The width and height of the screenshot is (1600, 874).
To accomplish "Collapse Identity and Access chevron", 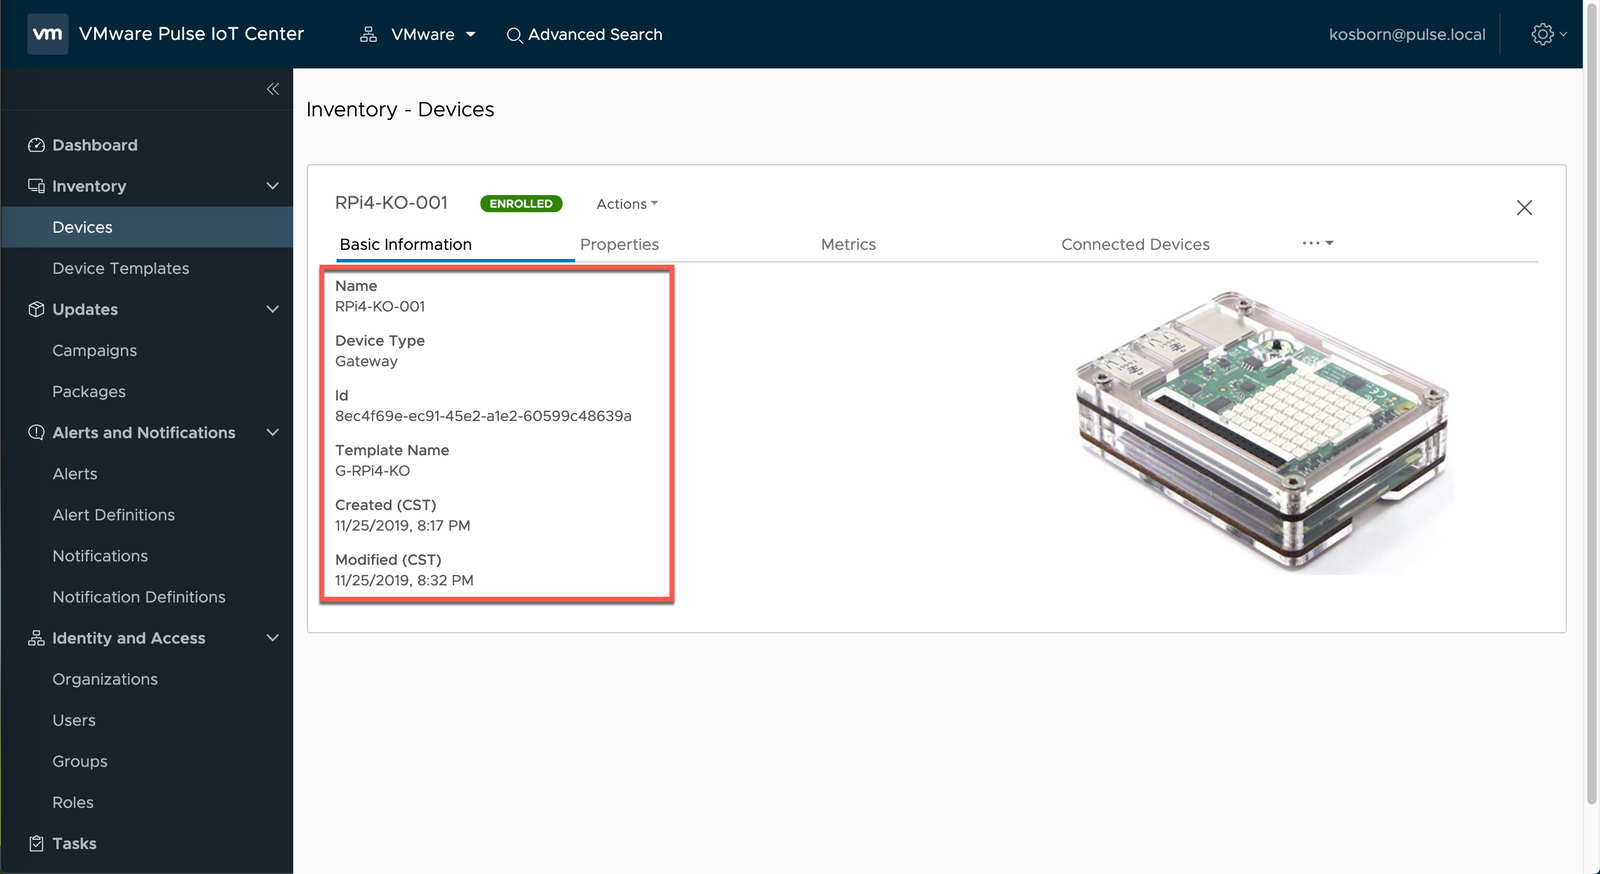I will (273, 638).
